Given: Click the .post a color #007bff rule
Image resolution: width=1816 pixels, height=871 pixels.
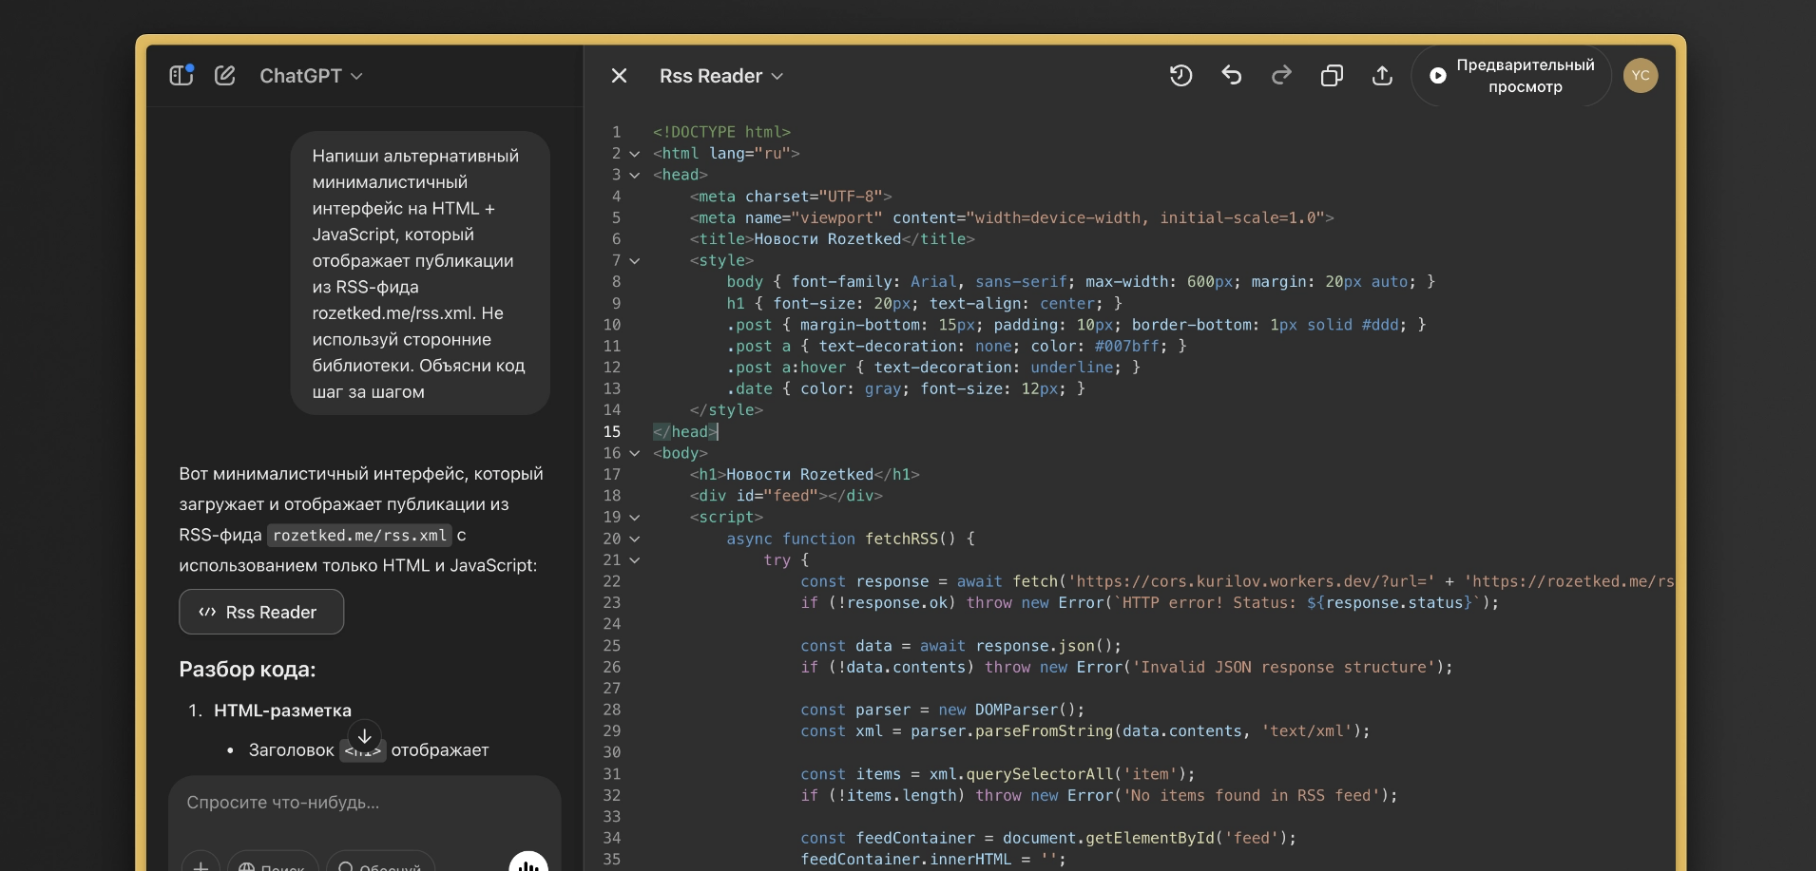Looking at the screenshot, I should tap(956, 347).
